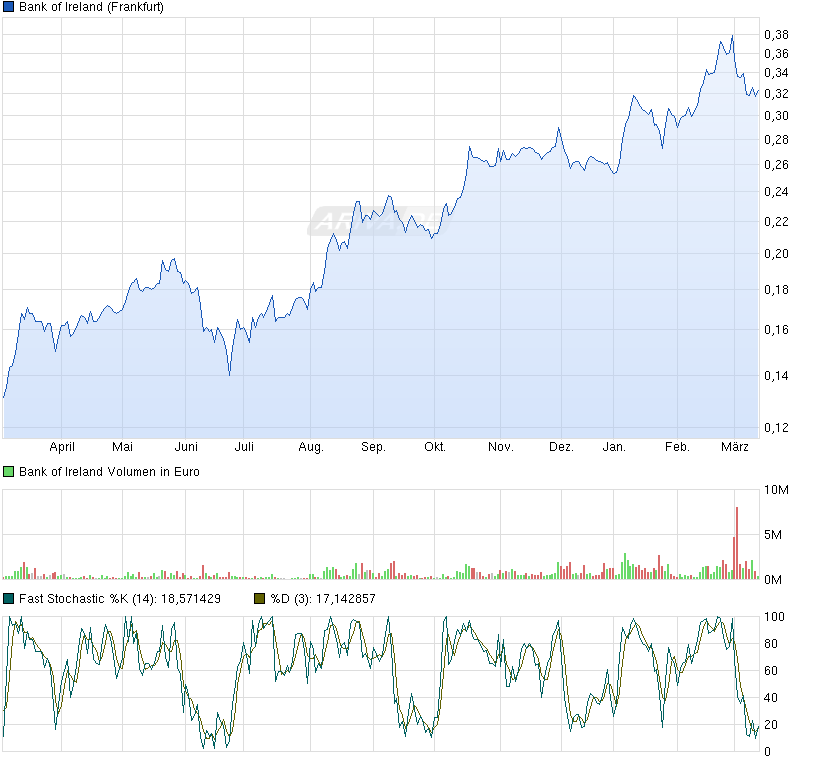The image size is (817, 765).
Task: Click the 0,32 price axis value
Action: [x=776, y=94]
